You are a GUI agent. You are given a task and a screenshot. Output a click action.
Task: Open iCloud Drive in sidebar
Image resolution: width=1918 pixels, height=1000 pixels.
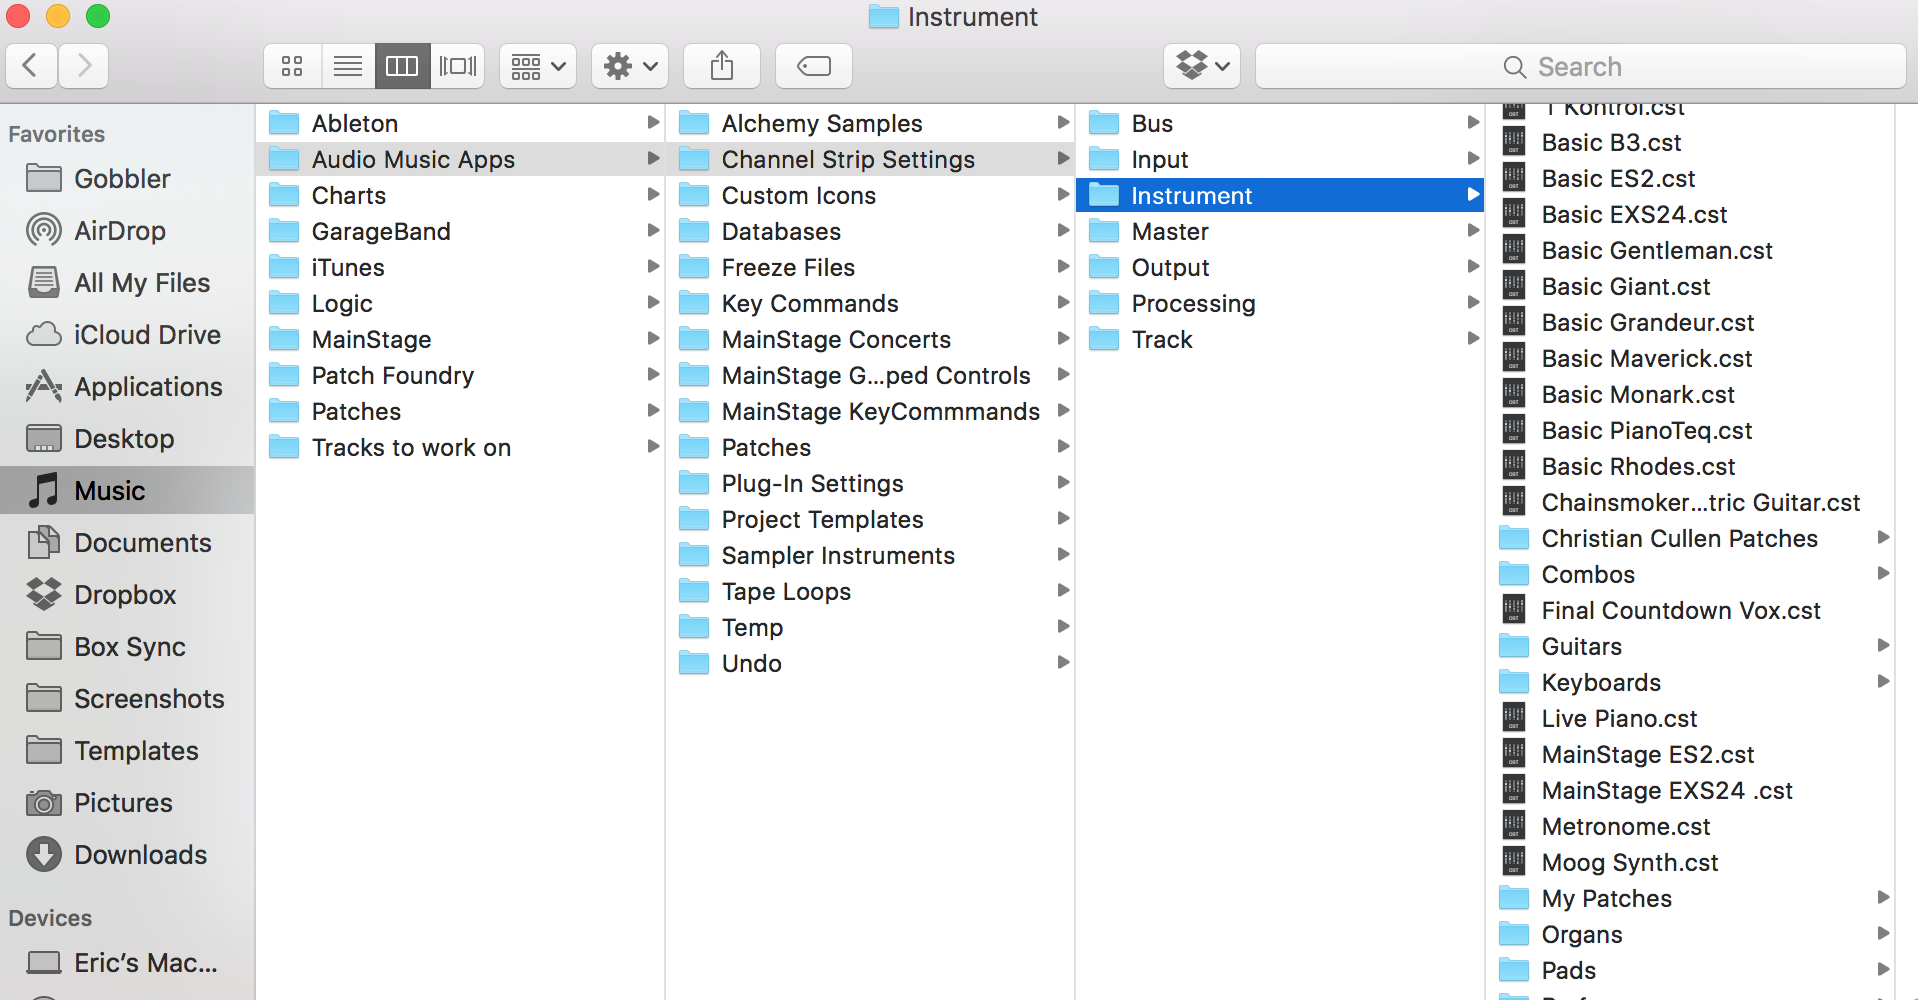(127, 335)
